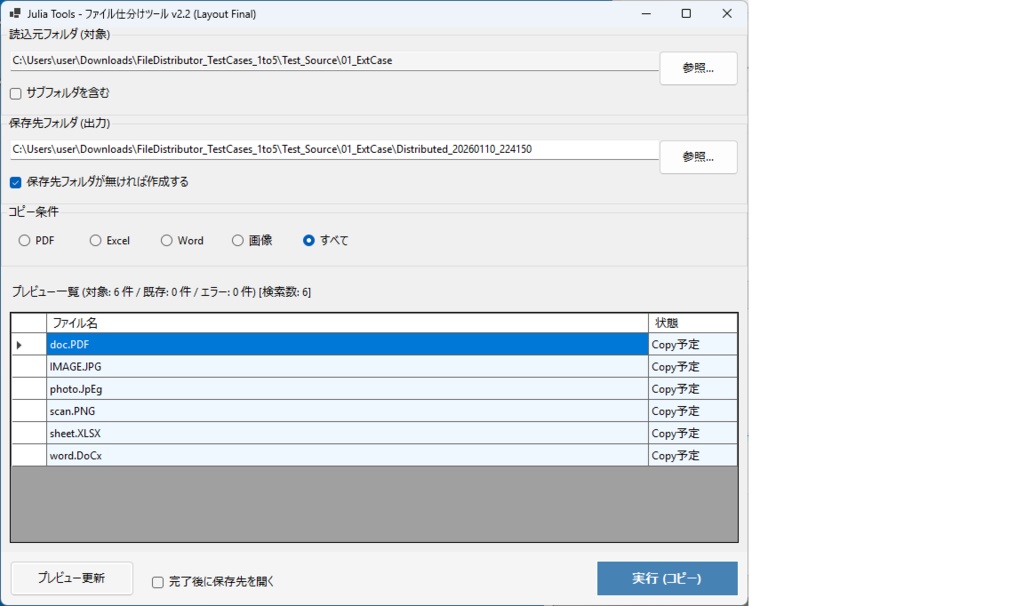Image resolution: width=1024 pixels, height=606 pixels.
Task: Check 完了後に保存先を開く option
Action: tap(157, 581)
